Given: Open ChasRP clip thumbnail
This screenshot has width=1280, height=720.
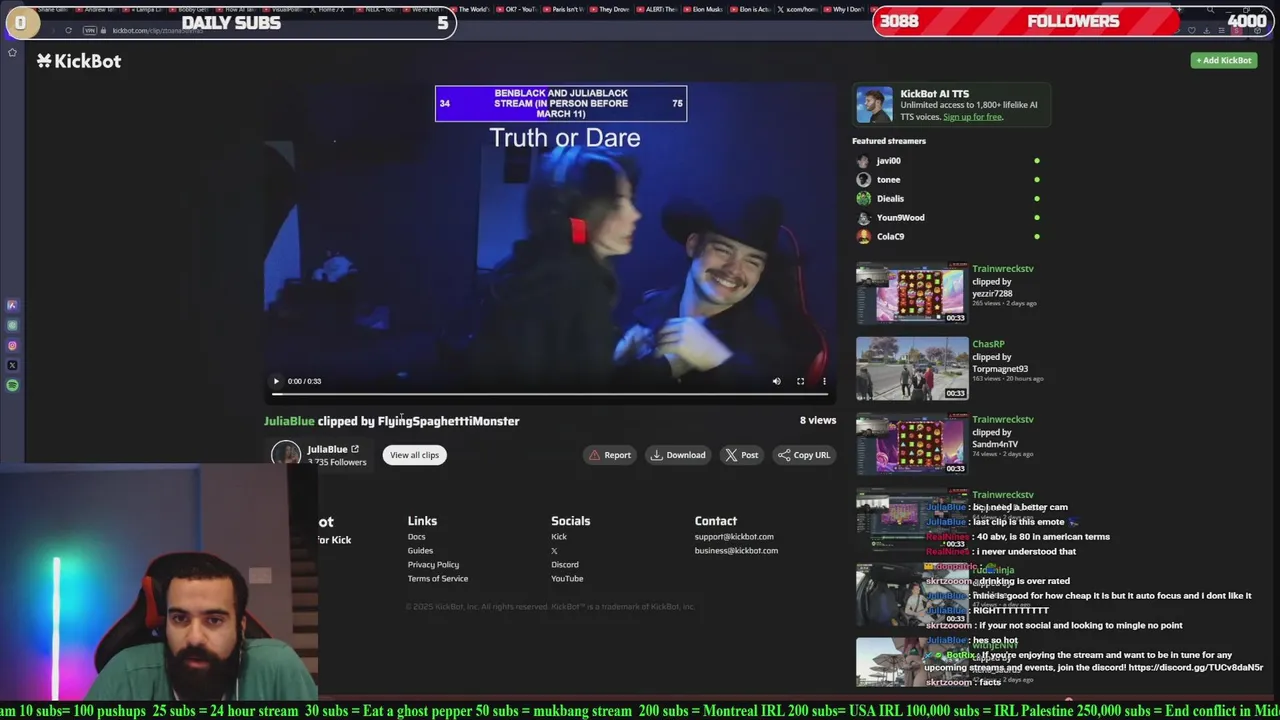Looking at the screenshot, I should pyautogui.click(x=912, y=369).
